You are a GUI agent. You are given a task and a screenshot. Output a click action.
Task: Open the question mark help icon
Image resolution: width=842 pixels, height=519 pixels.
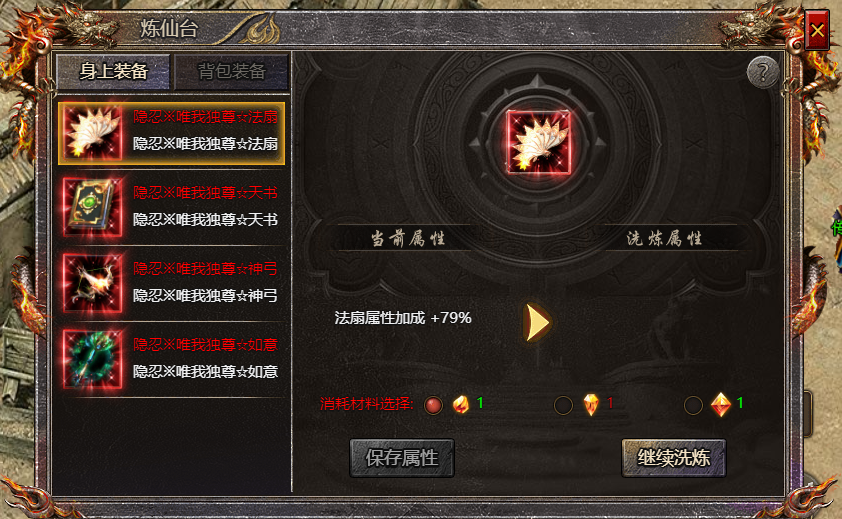click(x=763, y=72)
